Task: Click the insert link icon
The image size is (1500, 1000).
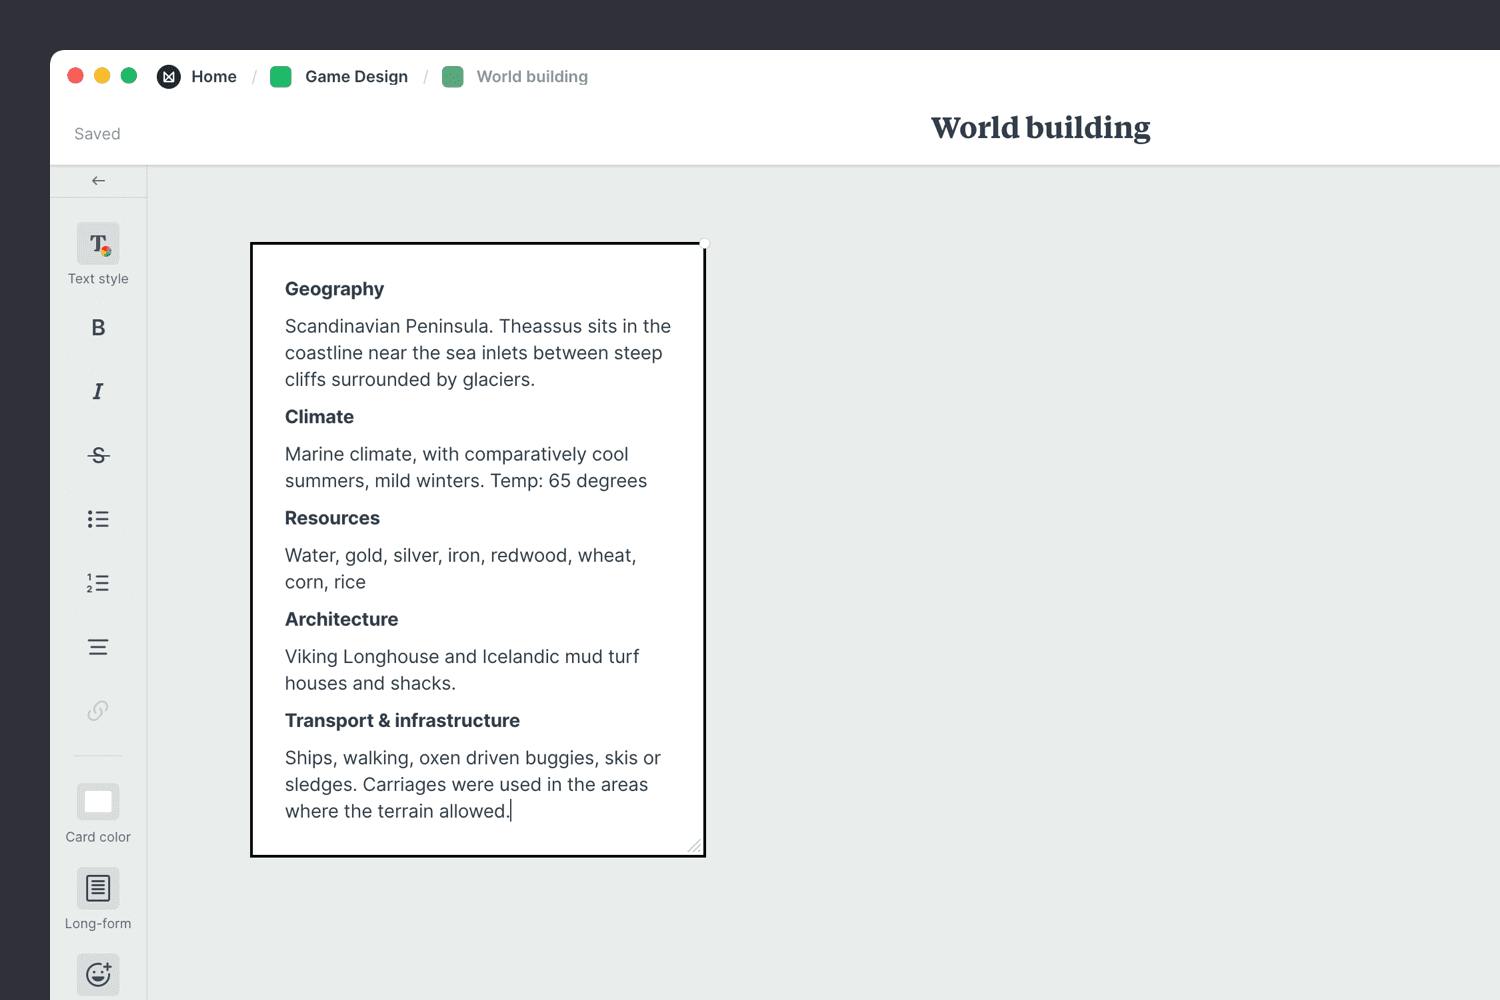Action: coord(97,710)
